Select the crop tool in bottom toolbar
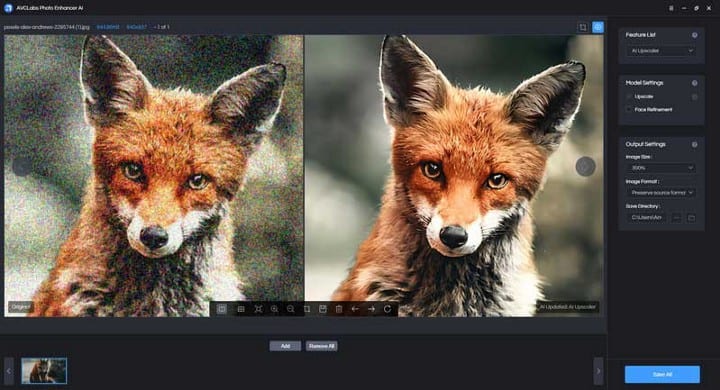Screen dimensions: 720x390 click(307, 309)
